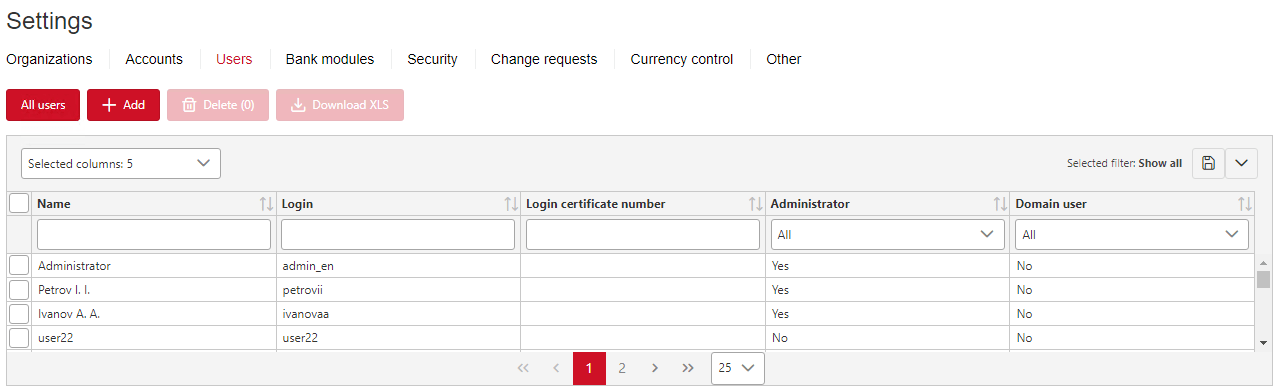1280x390 pixels.
Task: Open the page size 25 dropdown
Action: pyautogui.click(x=738, y=368)
